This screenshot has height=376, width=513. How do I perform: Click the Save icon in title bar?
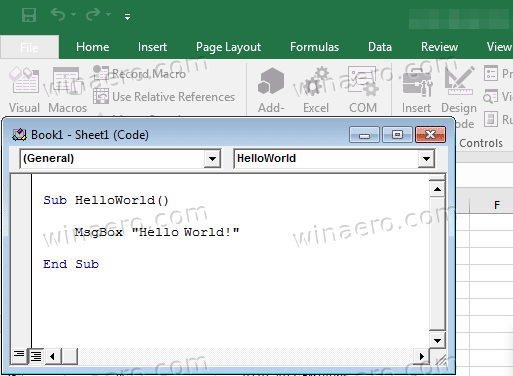[x=29, y=15]
